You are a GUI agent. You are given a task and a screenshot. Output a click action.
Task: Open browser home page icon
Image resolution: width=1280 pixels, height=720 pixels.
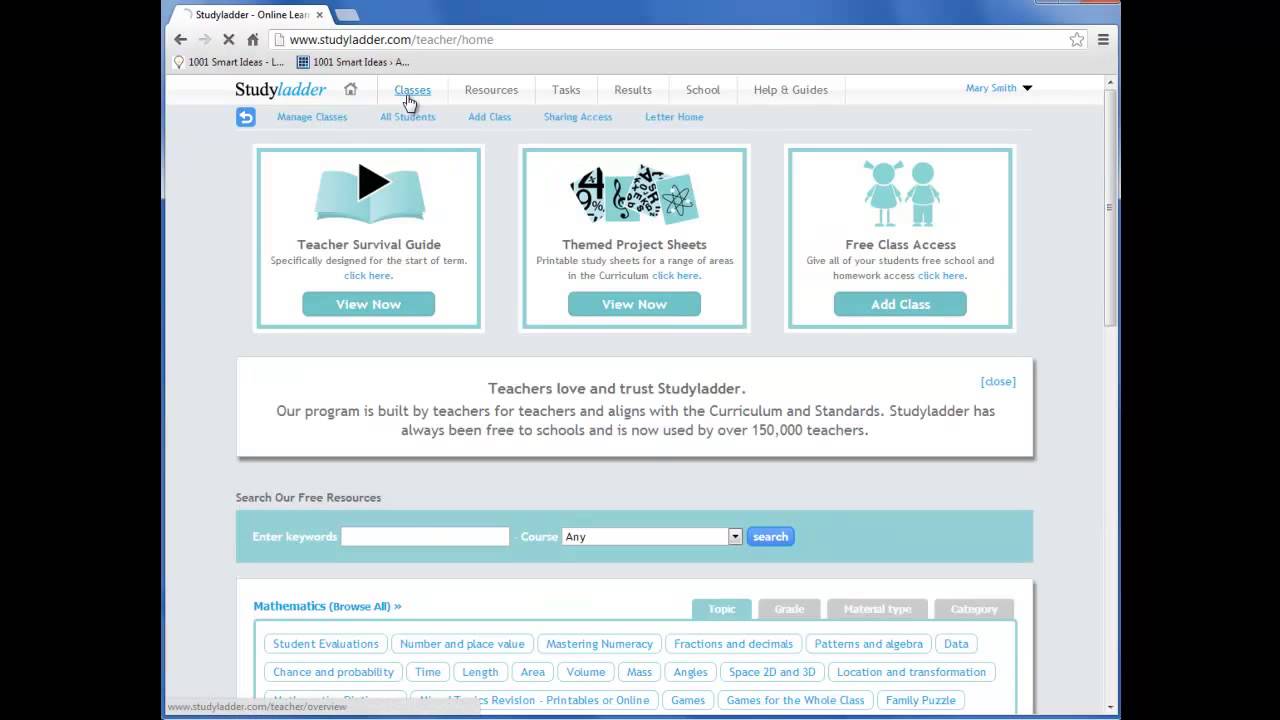(x=253, y=39)
